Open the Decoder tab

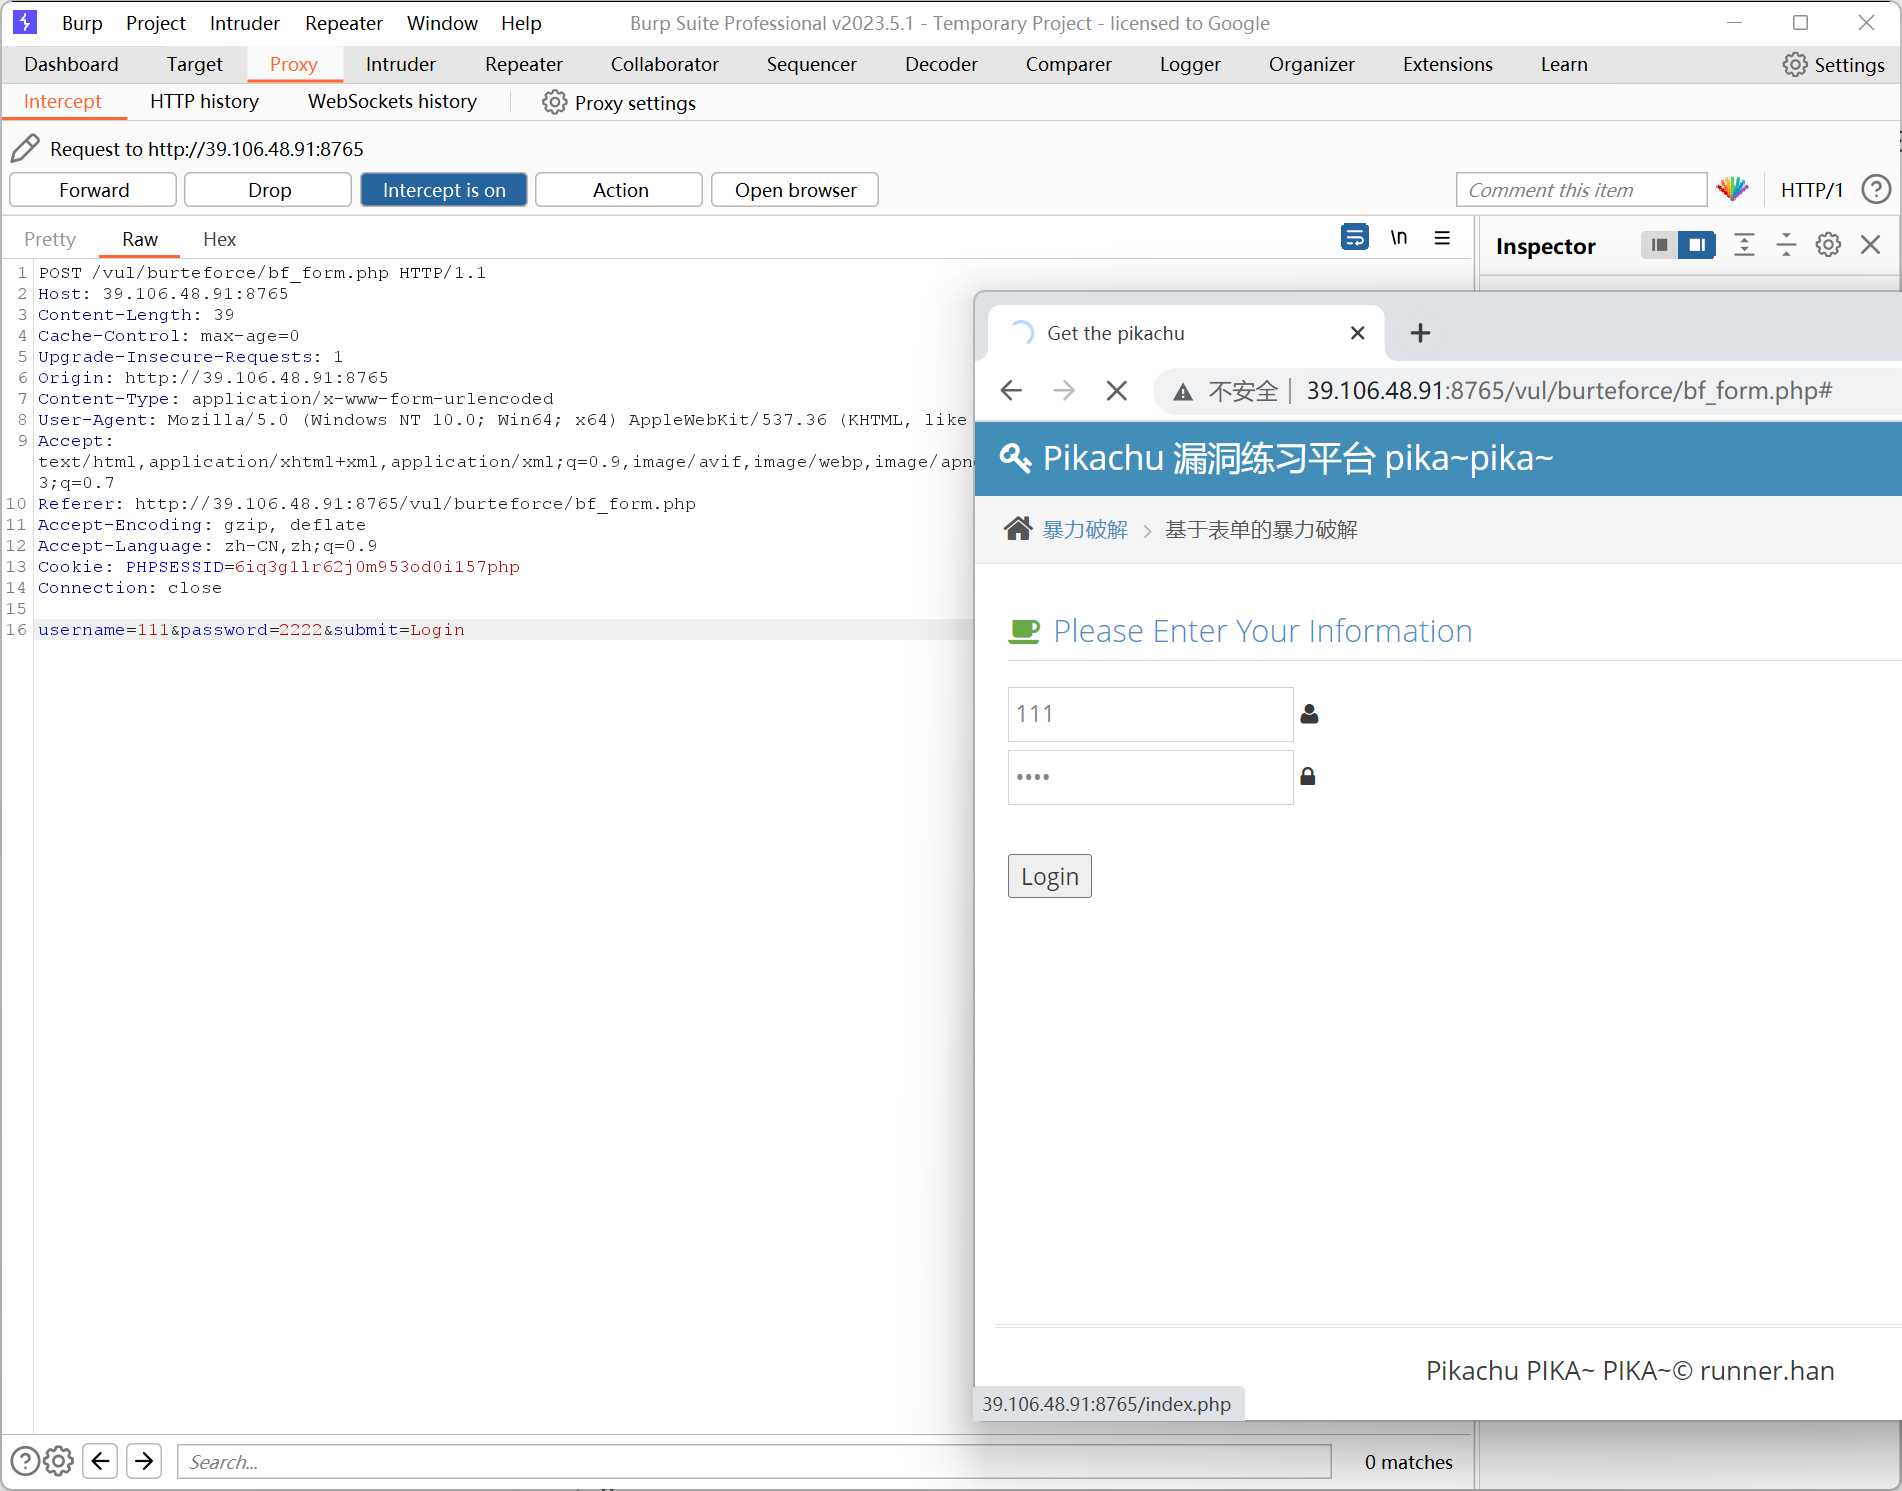[x=941, y=65]
